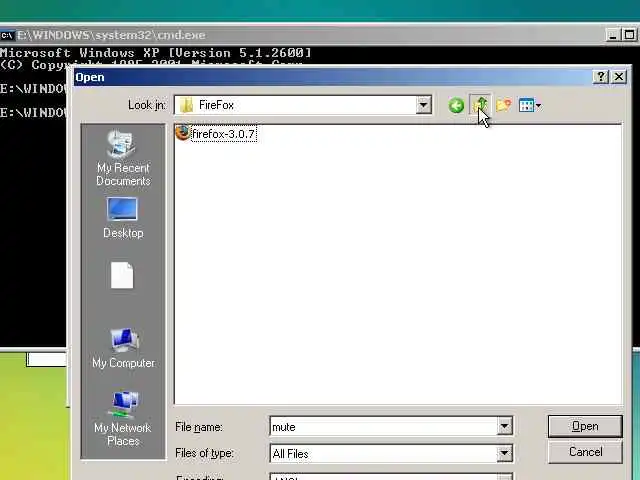Viewport: 640px width, 480px height.
Task: Browse My Network Places
Action: pos(123,418)
